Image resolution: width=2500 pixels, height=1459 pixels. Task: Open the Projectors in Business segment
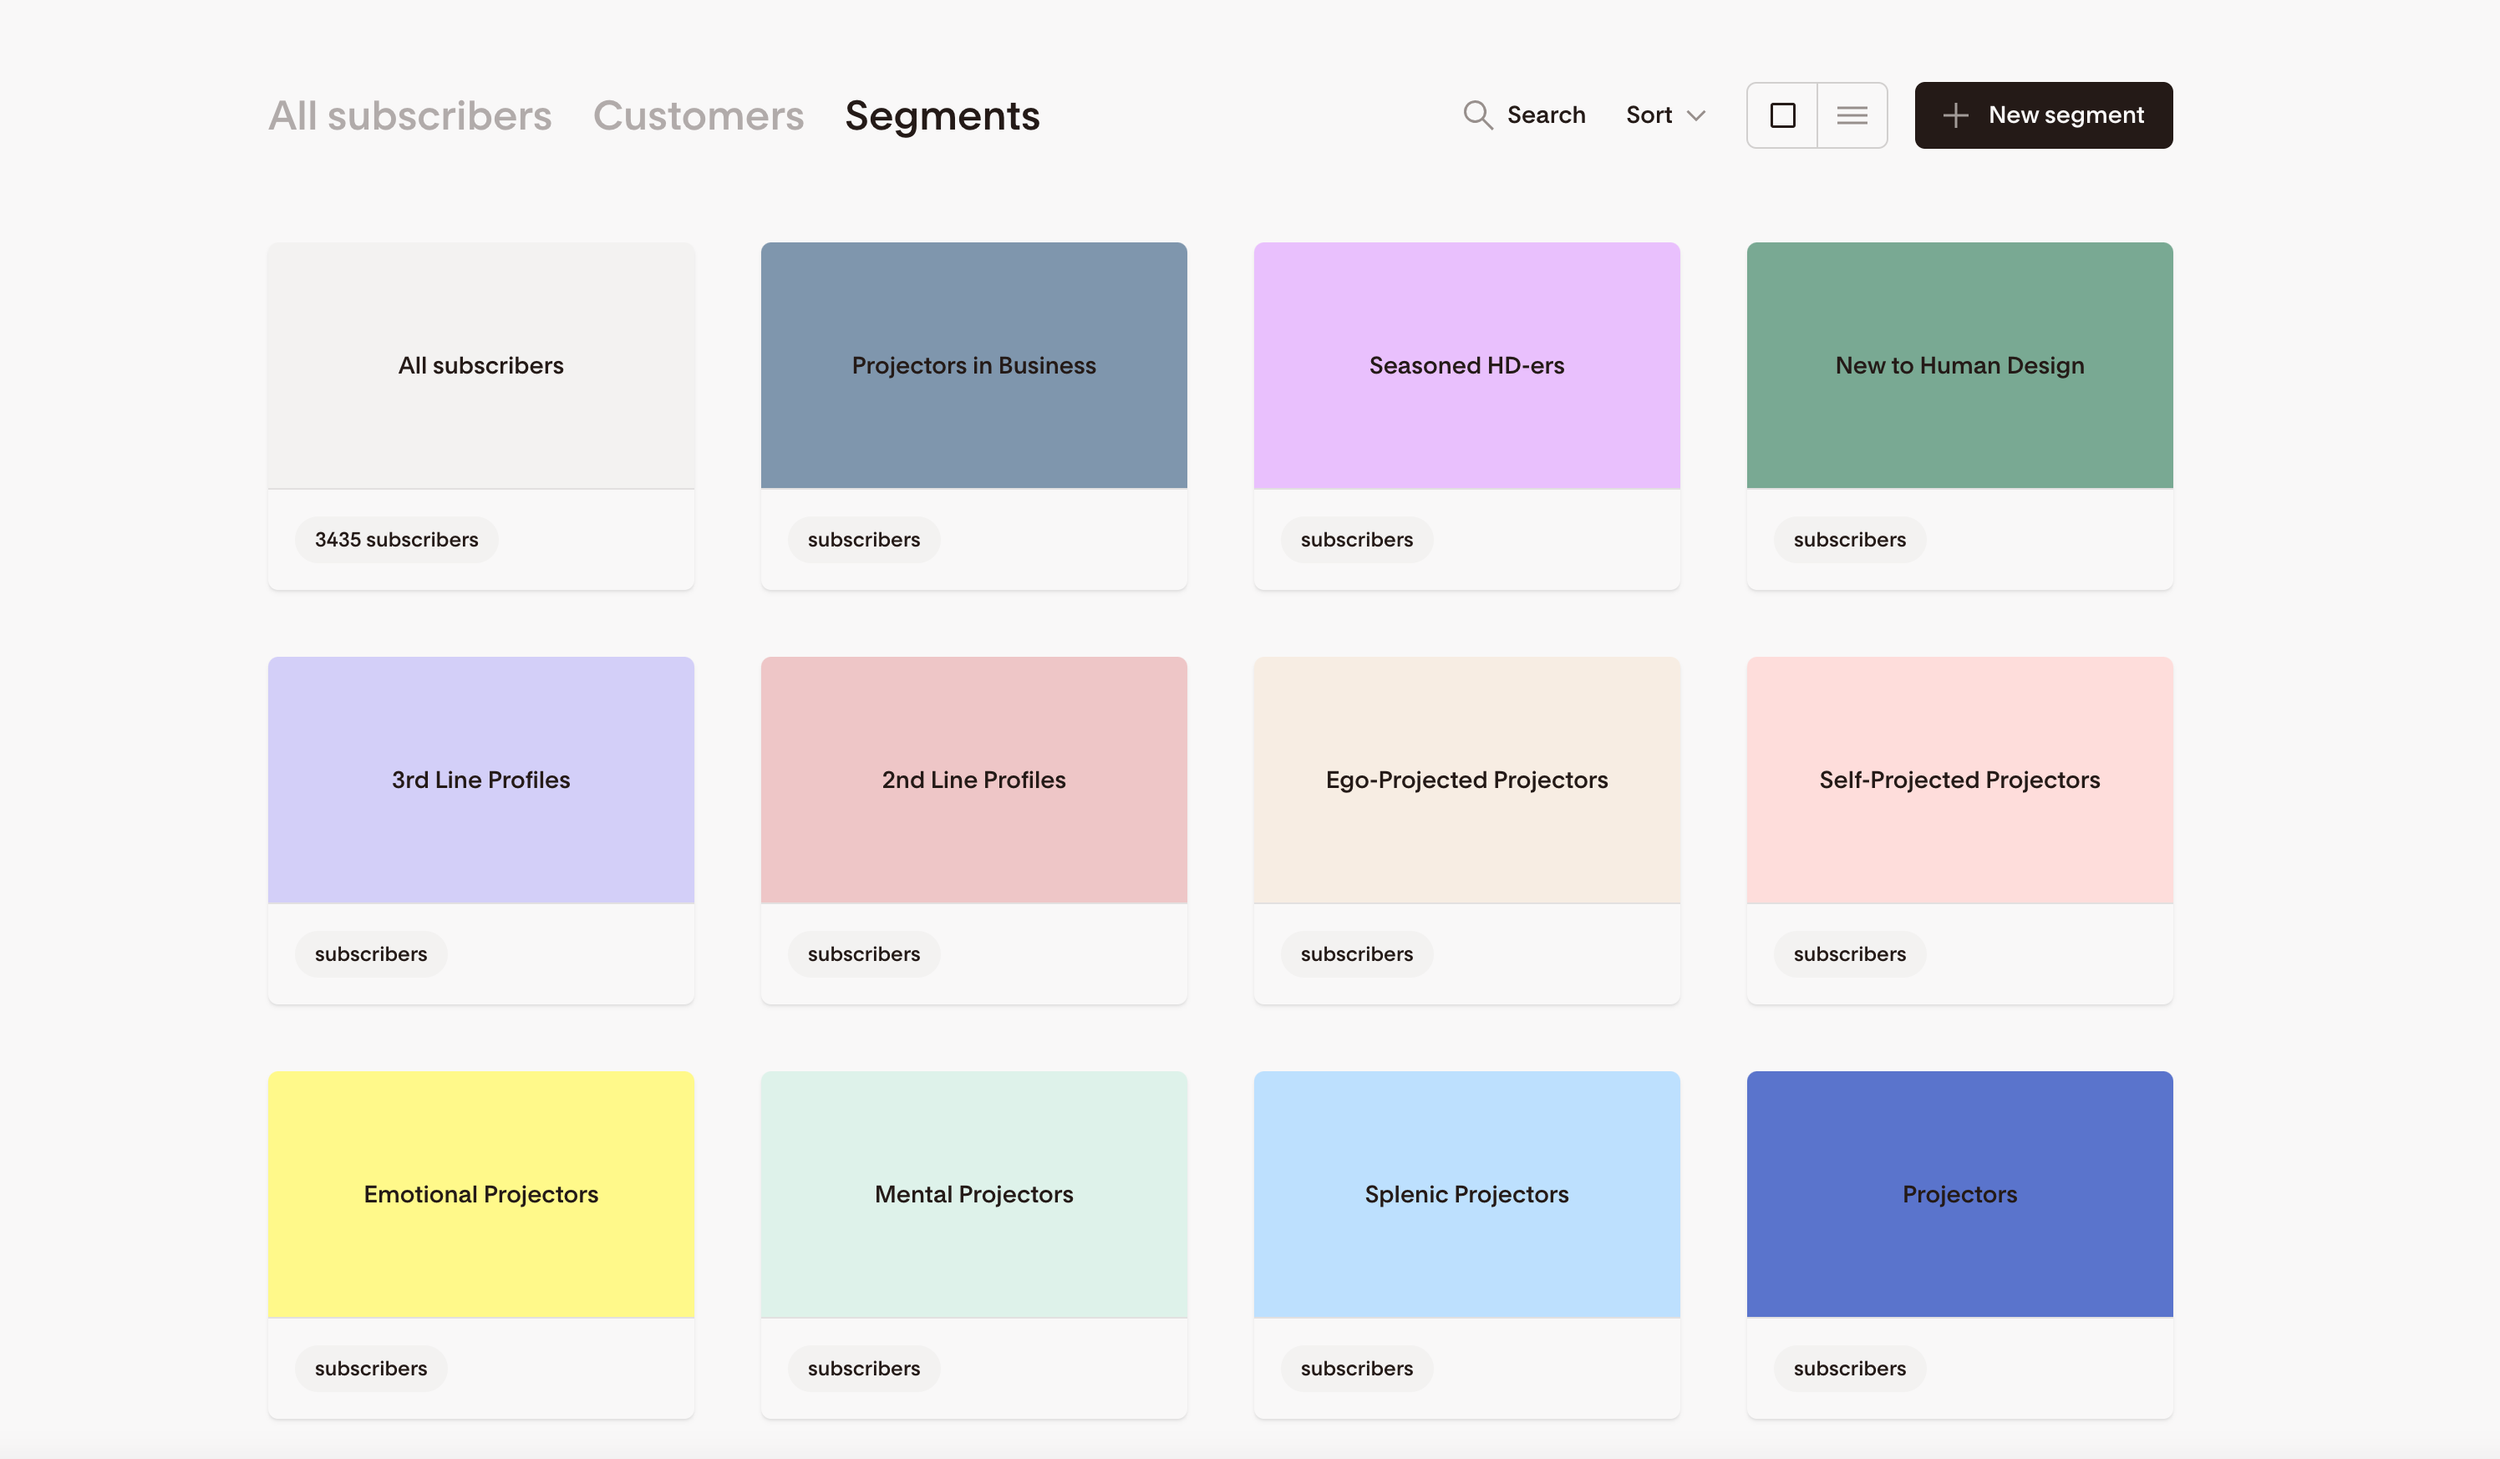(x=973, y=365)
